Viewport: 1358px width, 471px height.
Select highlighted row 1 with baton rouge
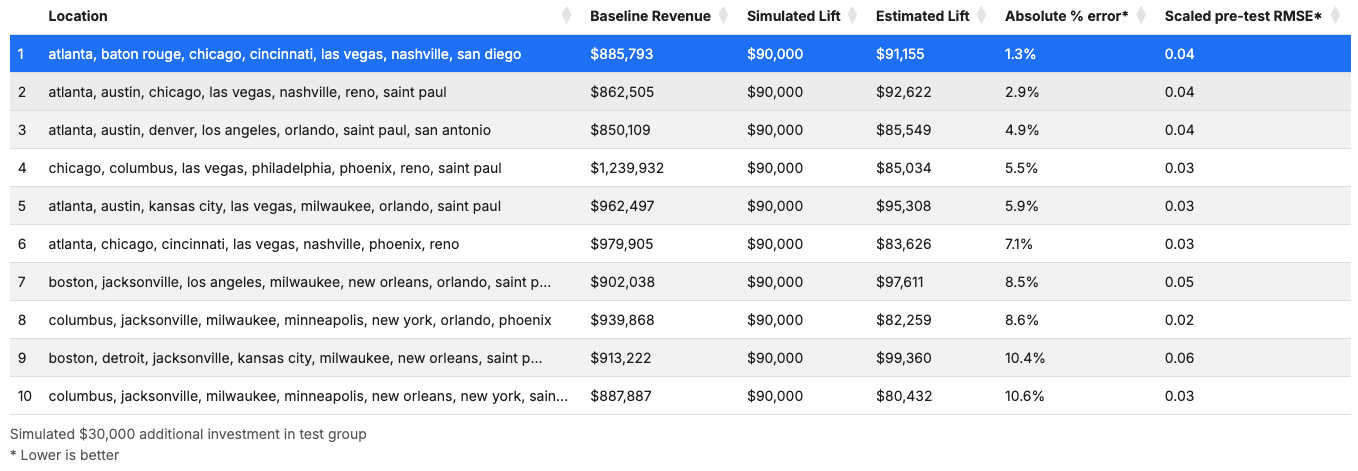679,54
